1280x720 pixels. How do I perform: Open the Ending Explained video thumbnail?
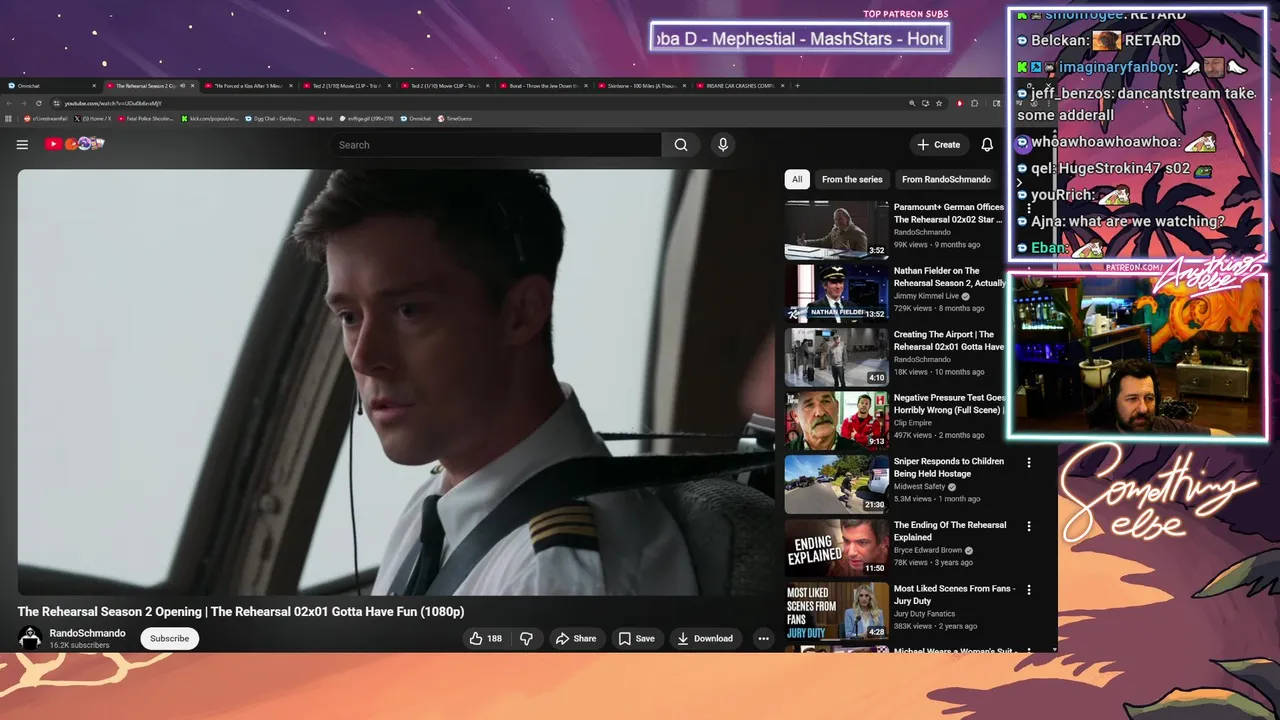coord(836,547)
